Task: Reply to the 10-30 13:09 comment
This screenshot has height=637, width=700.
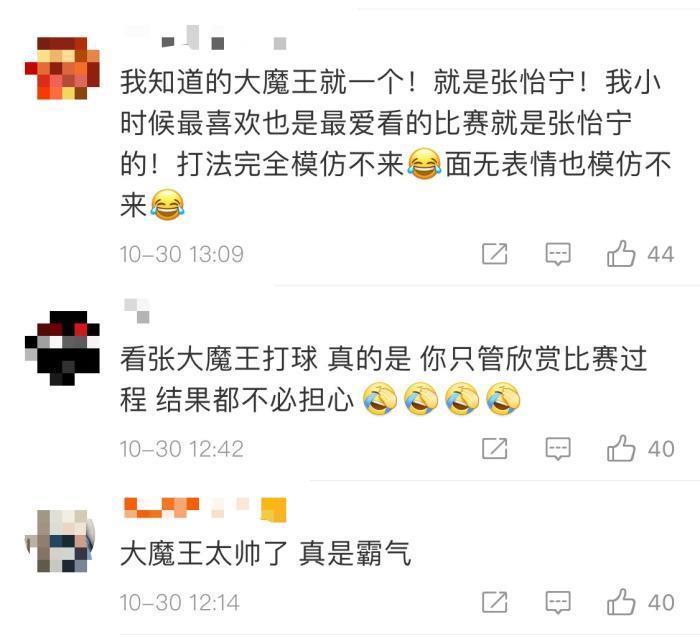Action: point(558,254)
